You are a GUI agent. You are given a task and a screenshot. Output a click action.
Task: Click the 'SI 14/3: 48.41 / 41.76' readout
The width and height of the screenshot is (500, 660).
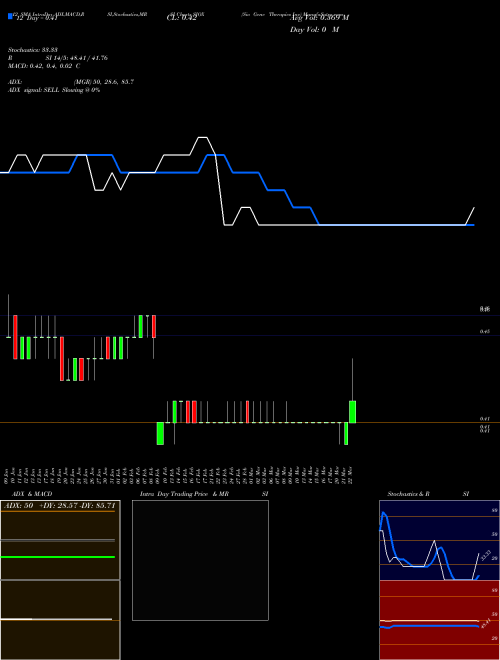[x=77, y=58]
